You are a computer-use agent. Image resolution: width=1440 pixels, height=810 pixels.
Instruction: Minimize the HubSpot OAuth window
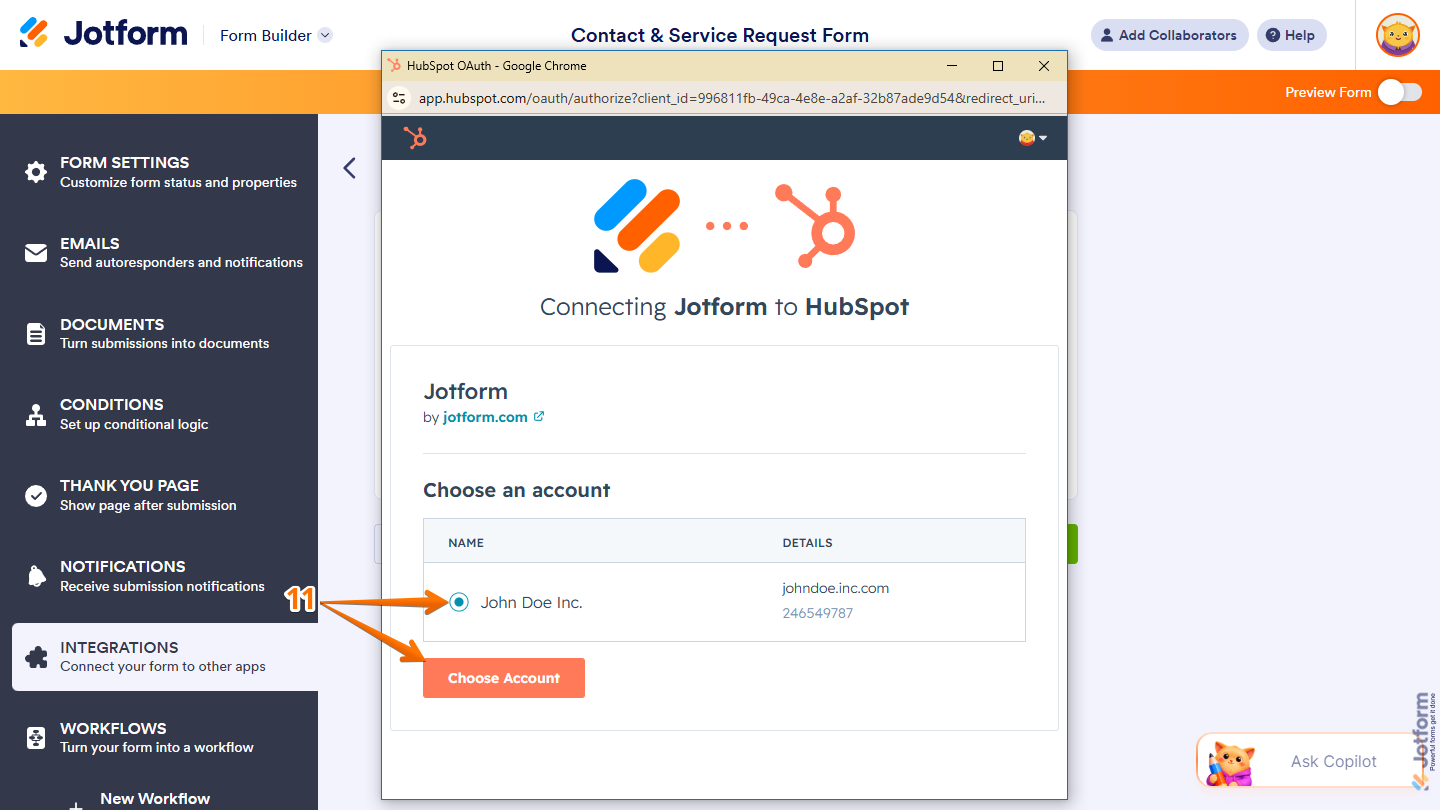951,66
